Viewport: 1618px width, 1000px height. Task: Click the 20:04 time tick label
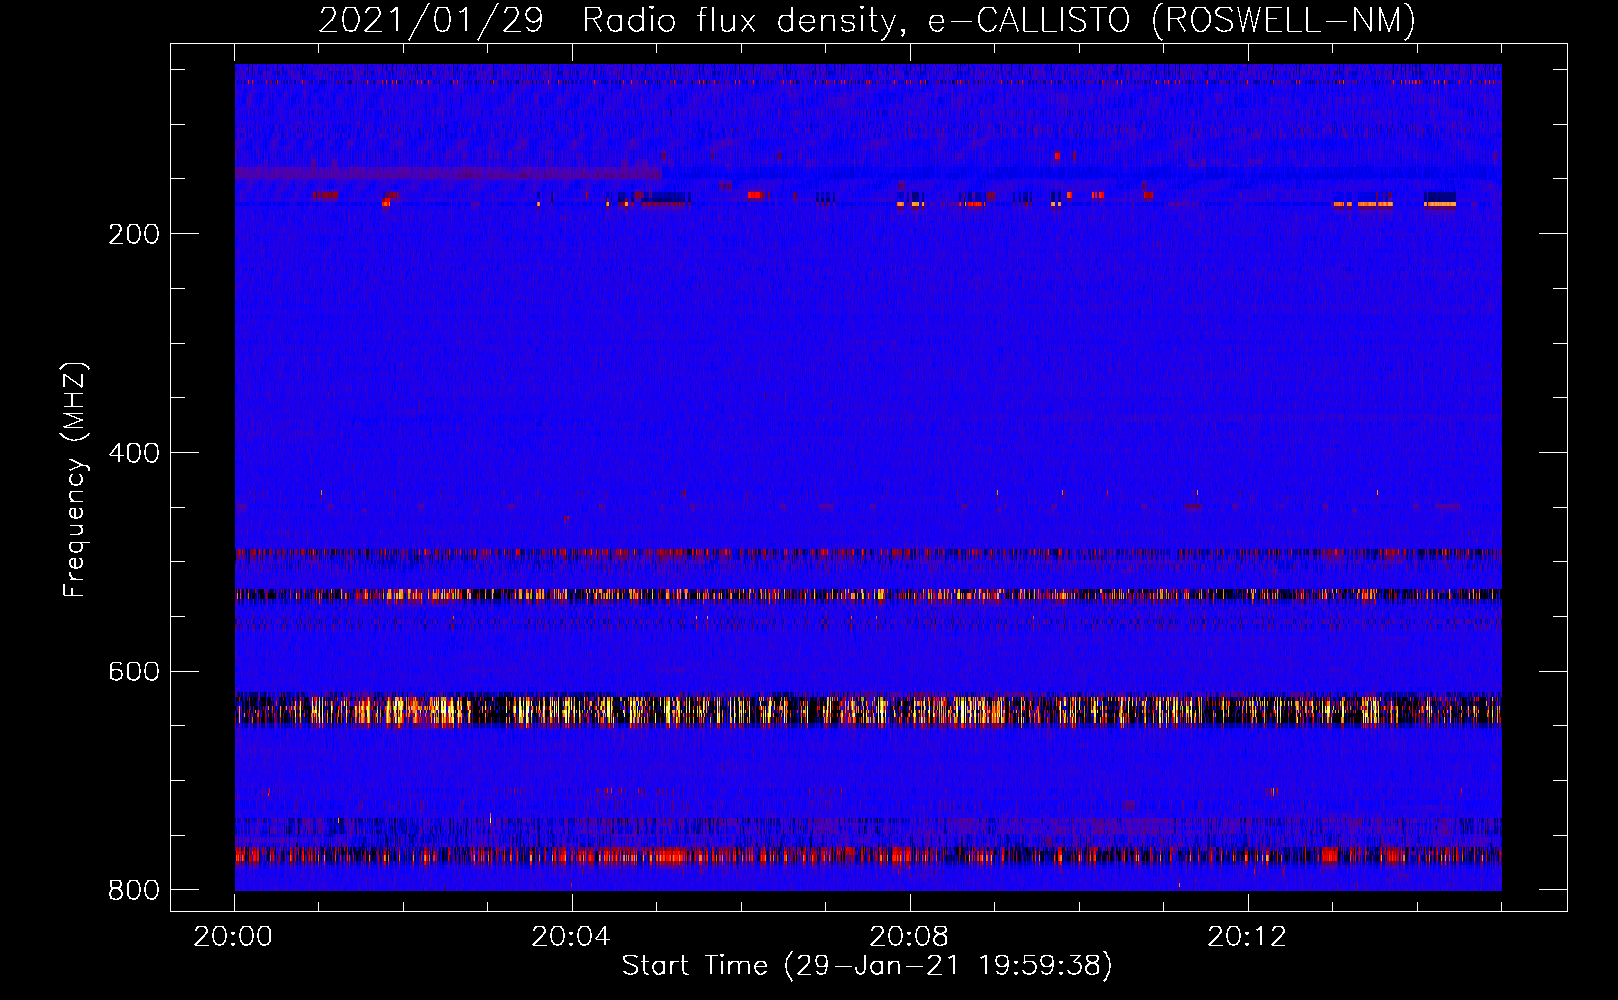click(x=571, y=937)
